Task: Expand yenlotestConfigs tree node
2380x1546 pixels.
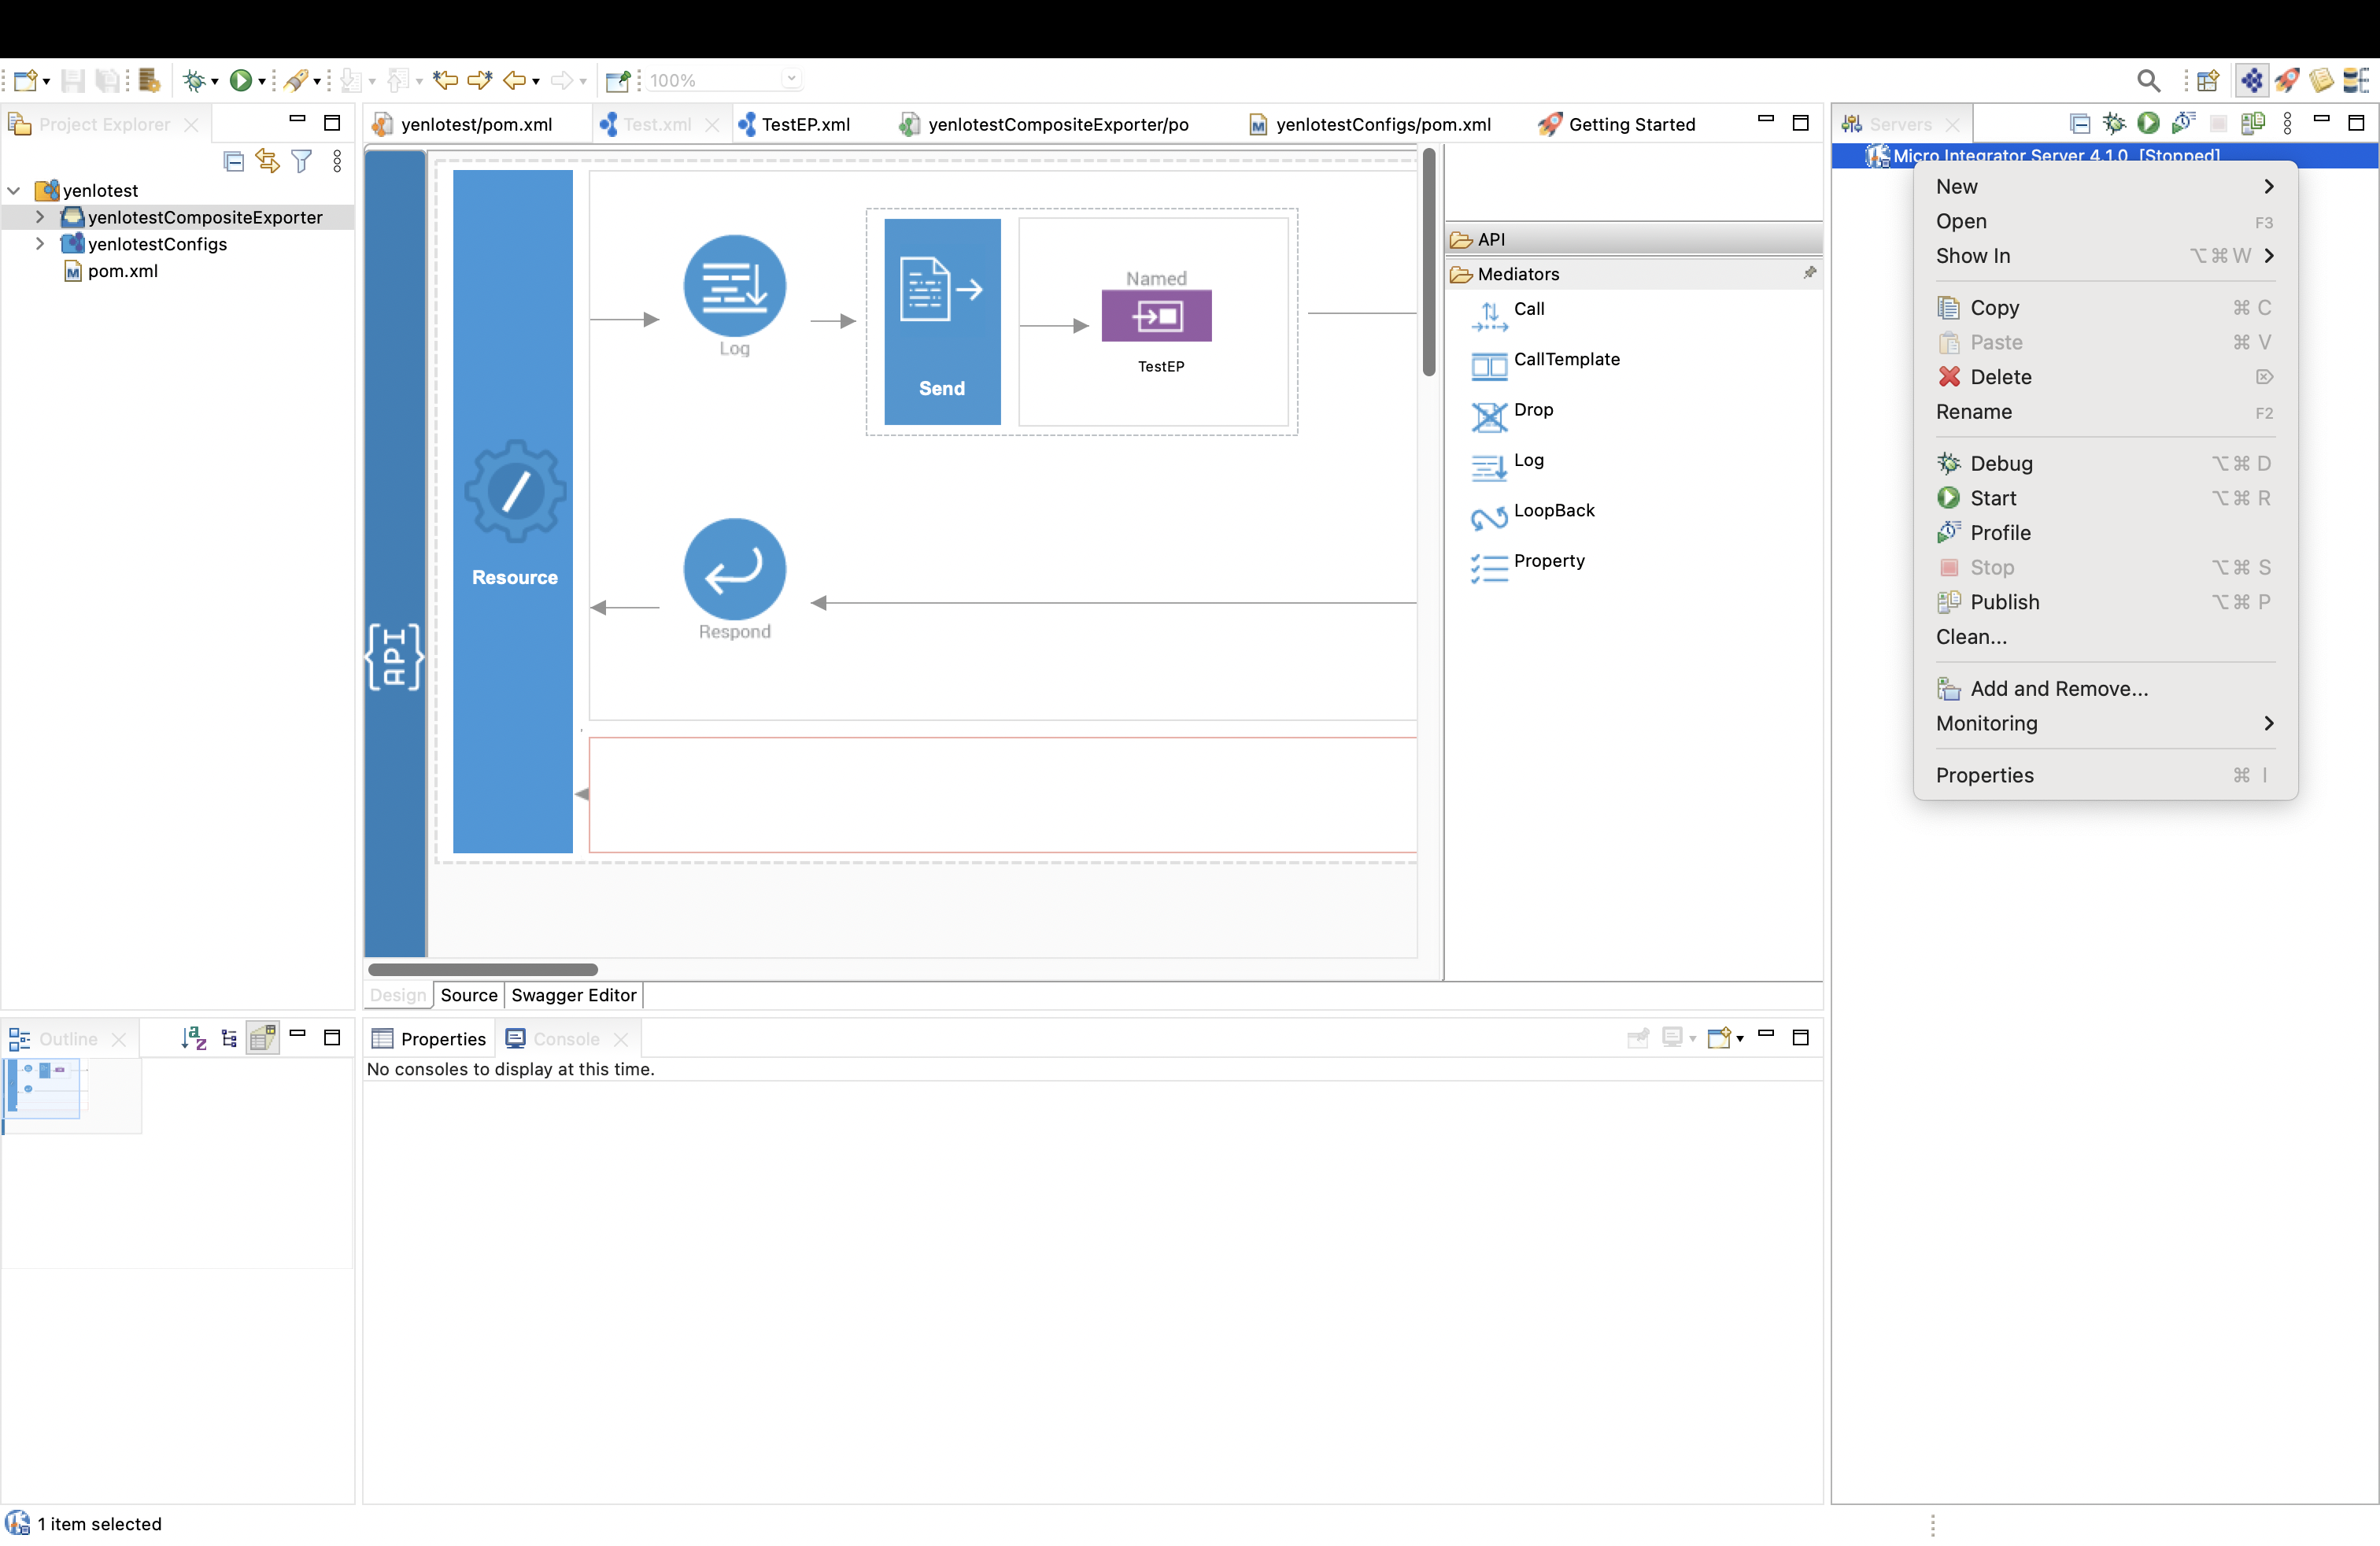Action: coord(40,244)
